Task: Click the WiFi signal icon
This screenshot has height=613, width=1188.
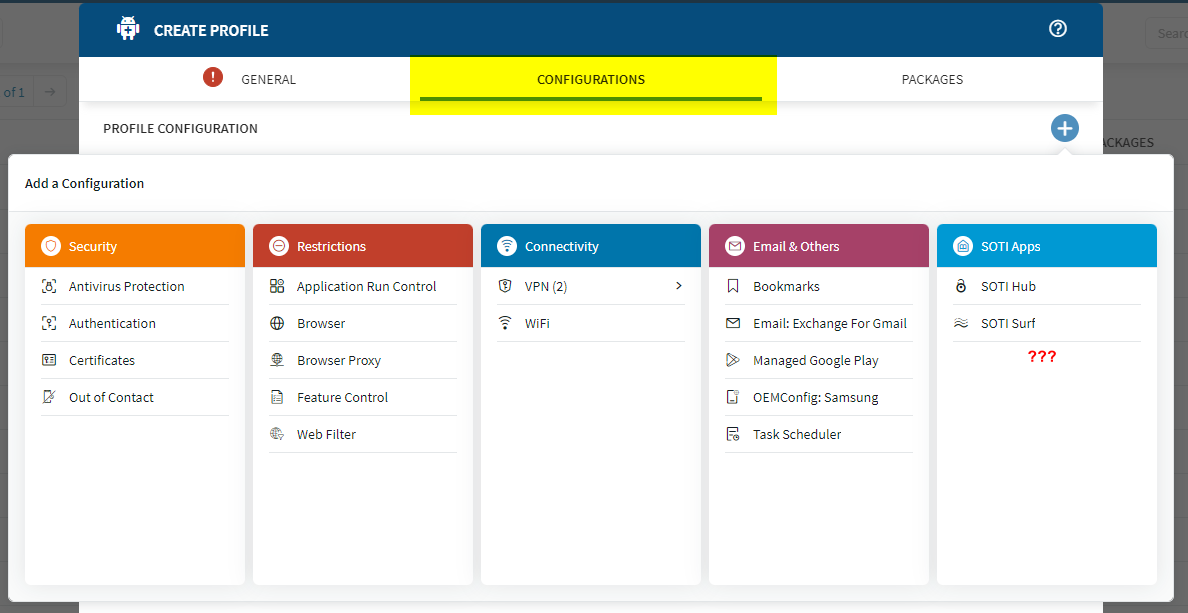Action: [x=506, y=323]
